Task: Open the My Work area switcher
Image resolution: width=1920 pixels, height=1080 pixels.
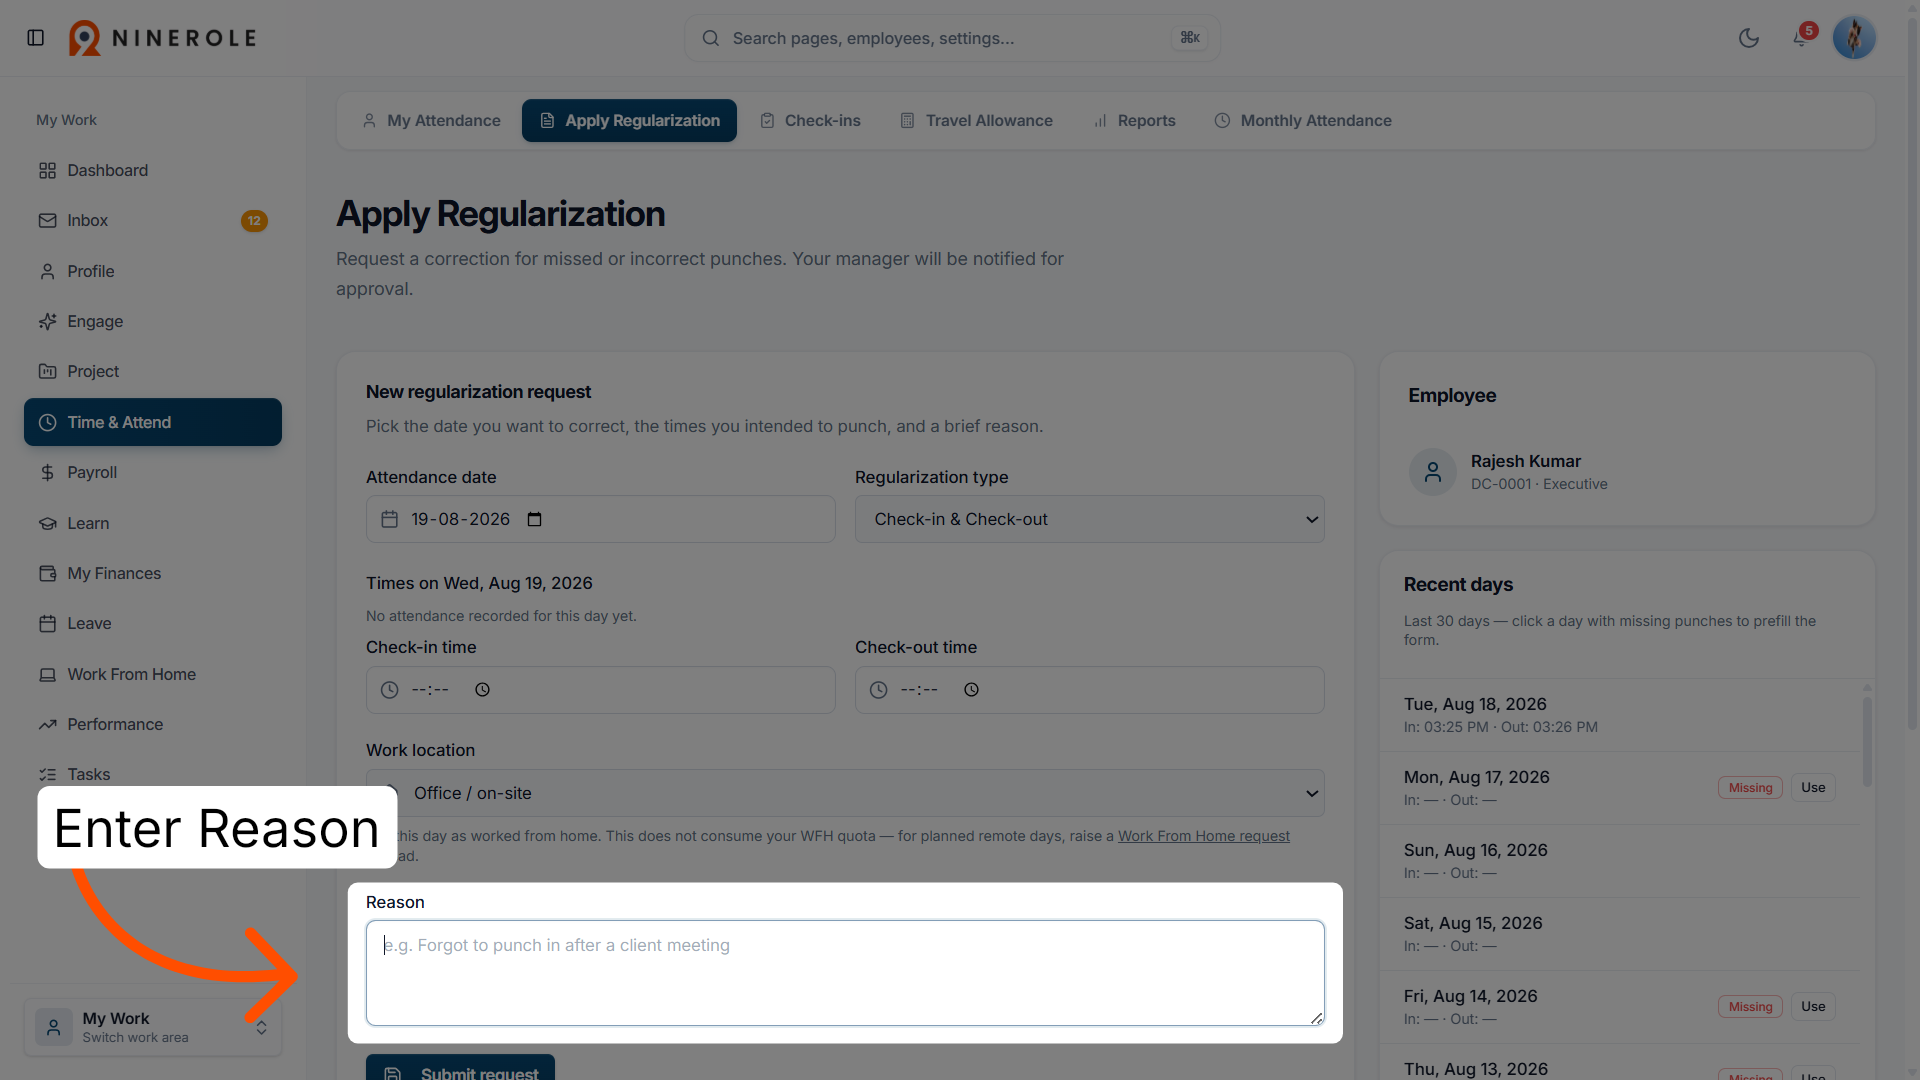Action: pos(153,1027)
